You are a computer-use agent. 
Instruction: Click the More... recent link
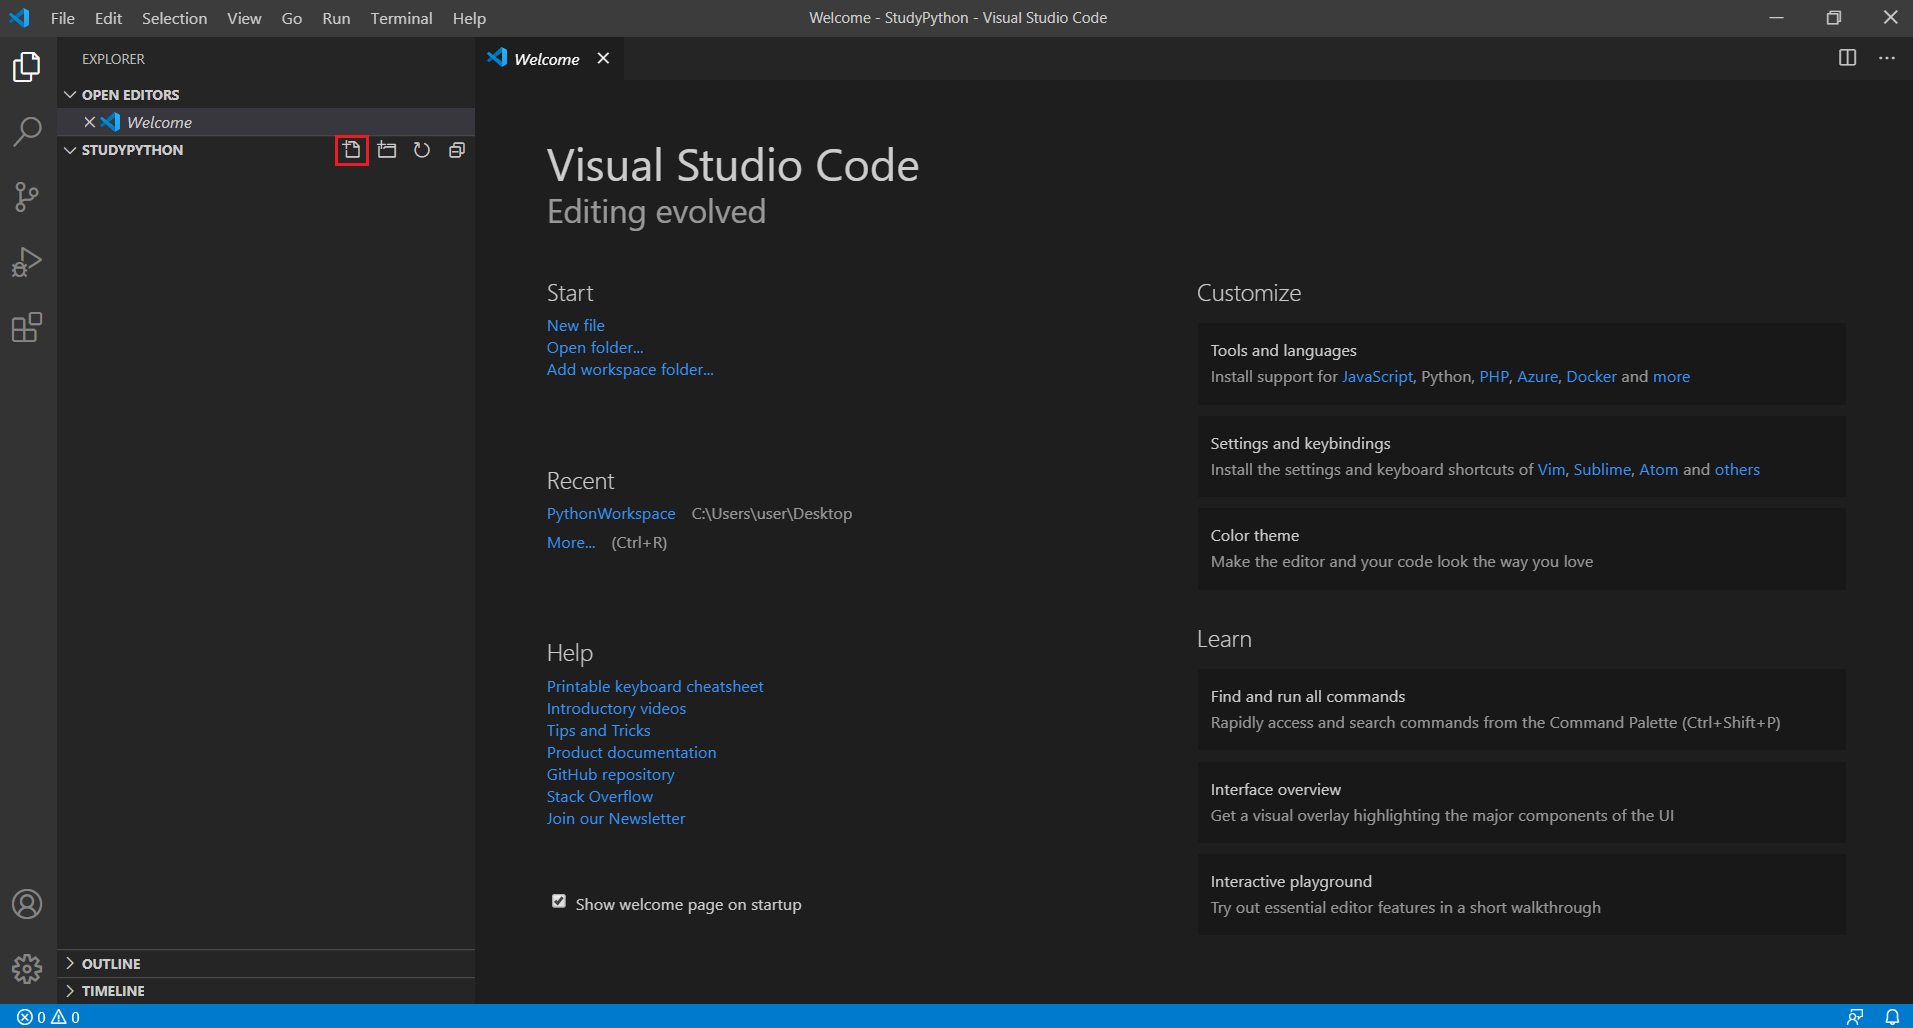[571, 543]
